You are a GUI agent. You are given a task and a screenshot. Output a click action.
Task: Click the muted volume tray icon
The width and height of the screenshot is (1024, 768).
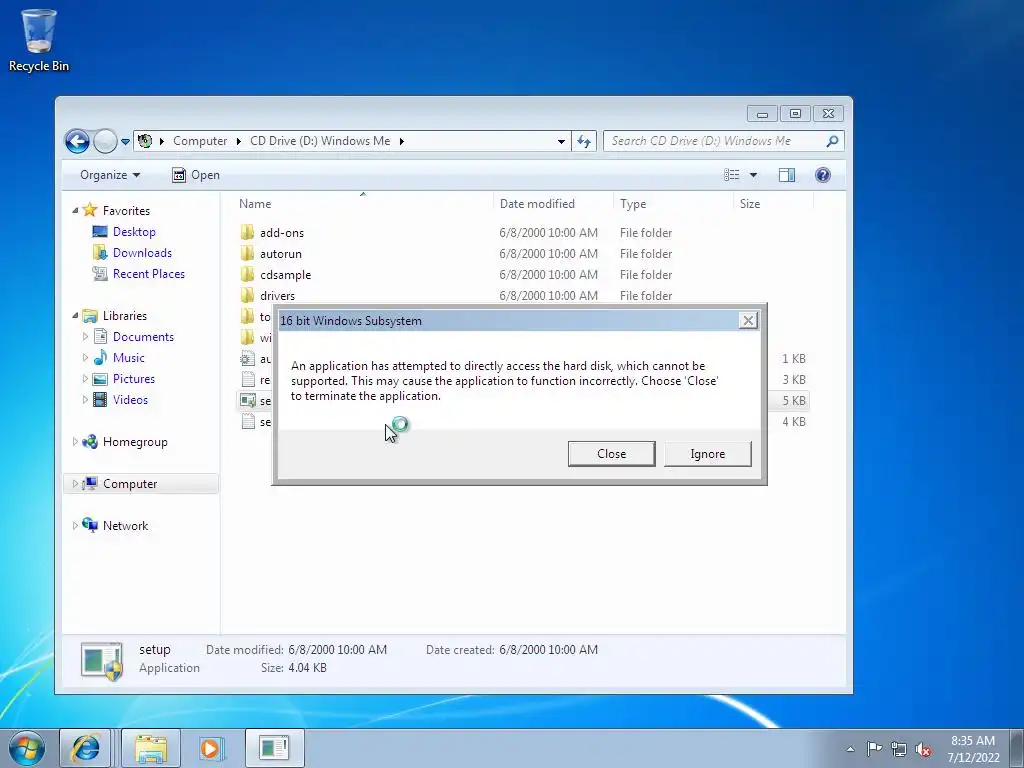click(x=923, y=749)
